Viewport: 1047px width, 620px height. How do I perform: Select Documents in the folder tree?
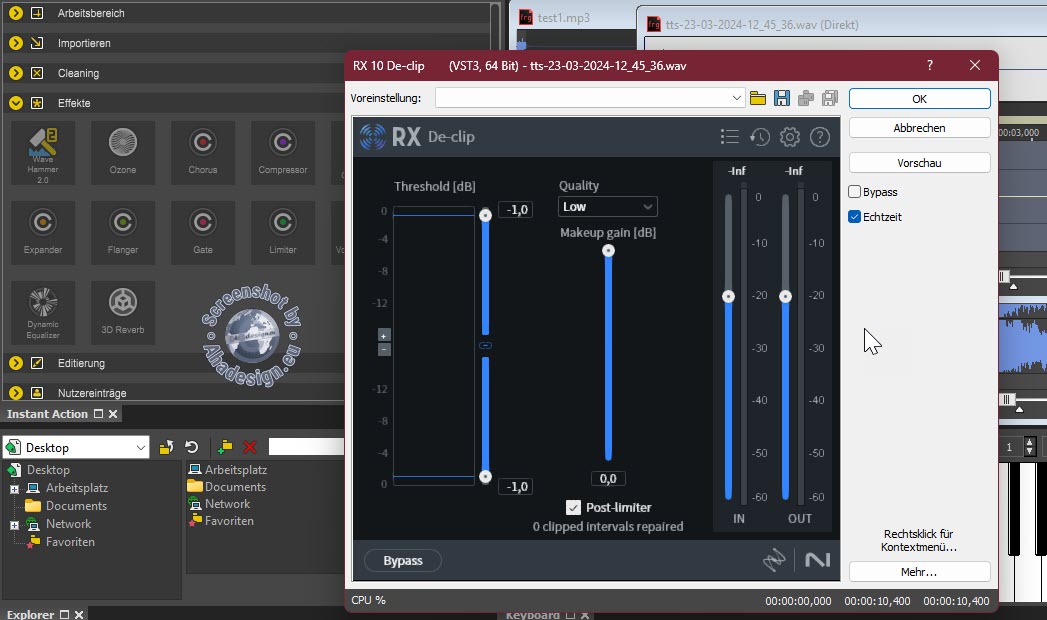point(76,506)
